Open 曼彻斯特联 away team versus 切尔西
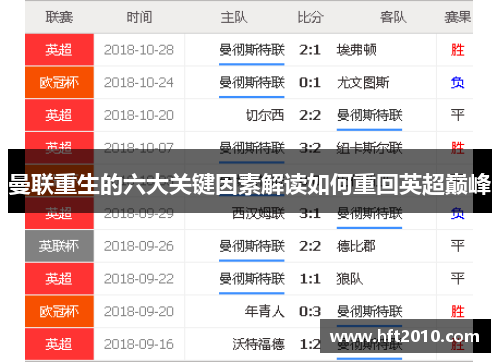The image size is (500, 362). point(369,115)
